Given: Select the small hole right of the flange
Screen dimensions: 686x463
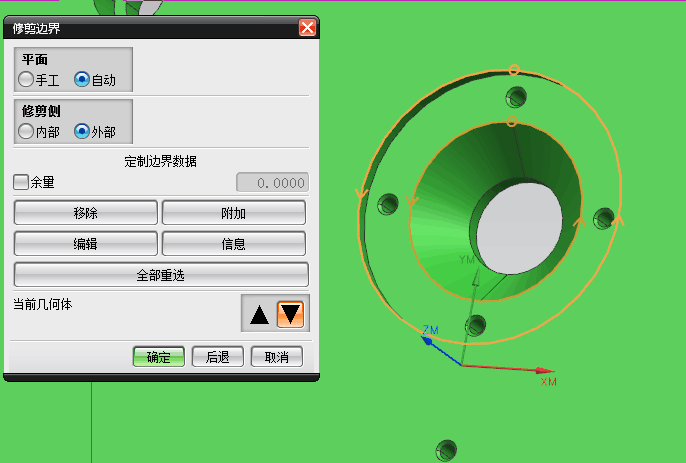Looking at the screenshot, I should pyautogui.click(x=604, y=218).
